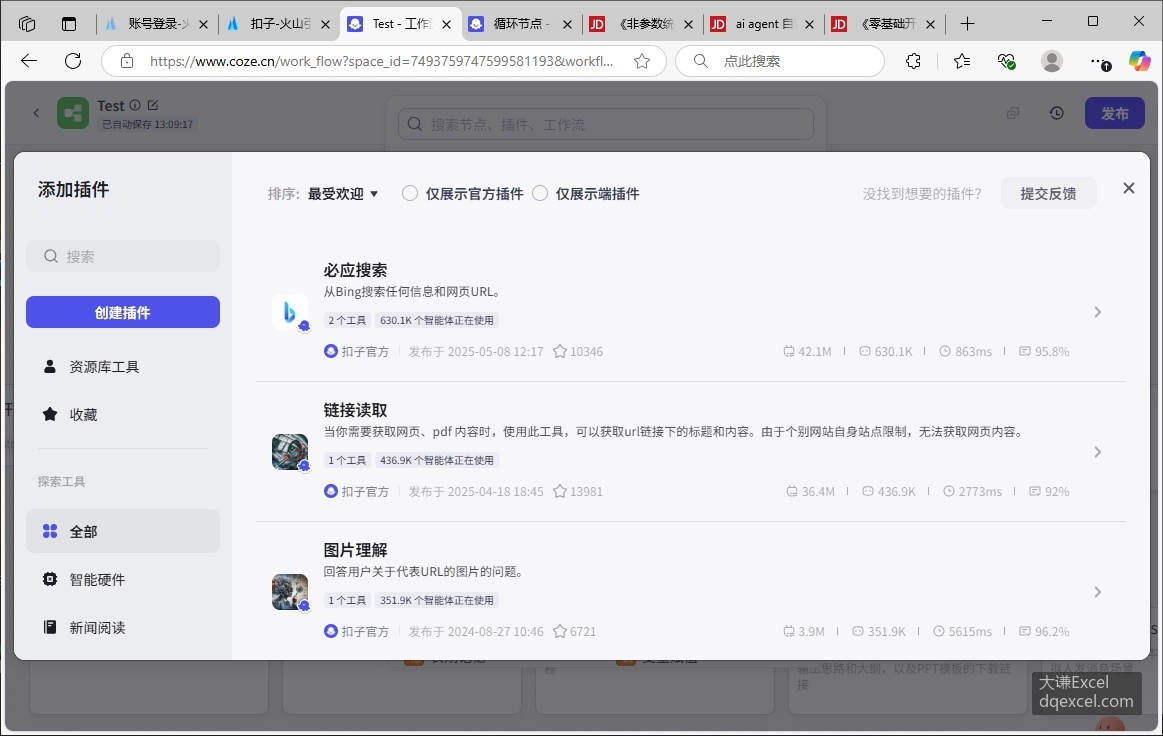Click the info icon next to Test
1163x736 pixels.
pos(135,105)
